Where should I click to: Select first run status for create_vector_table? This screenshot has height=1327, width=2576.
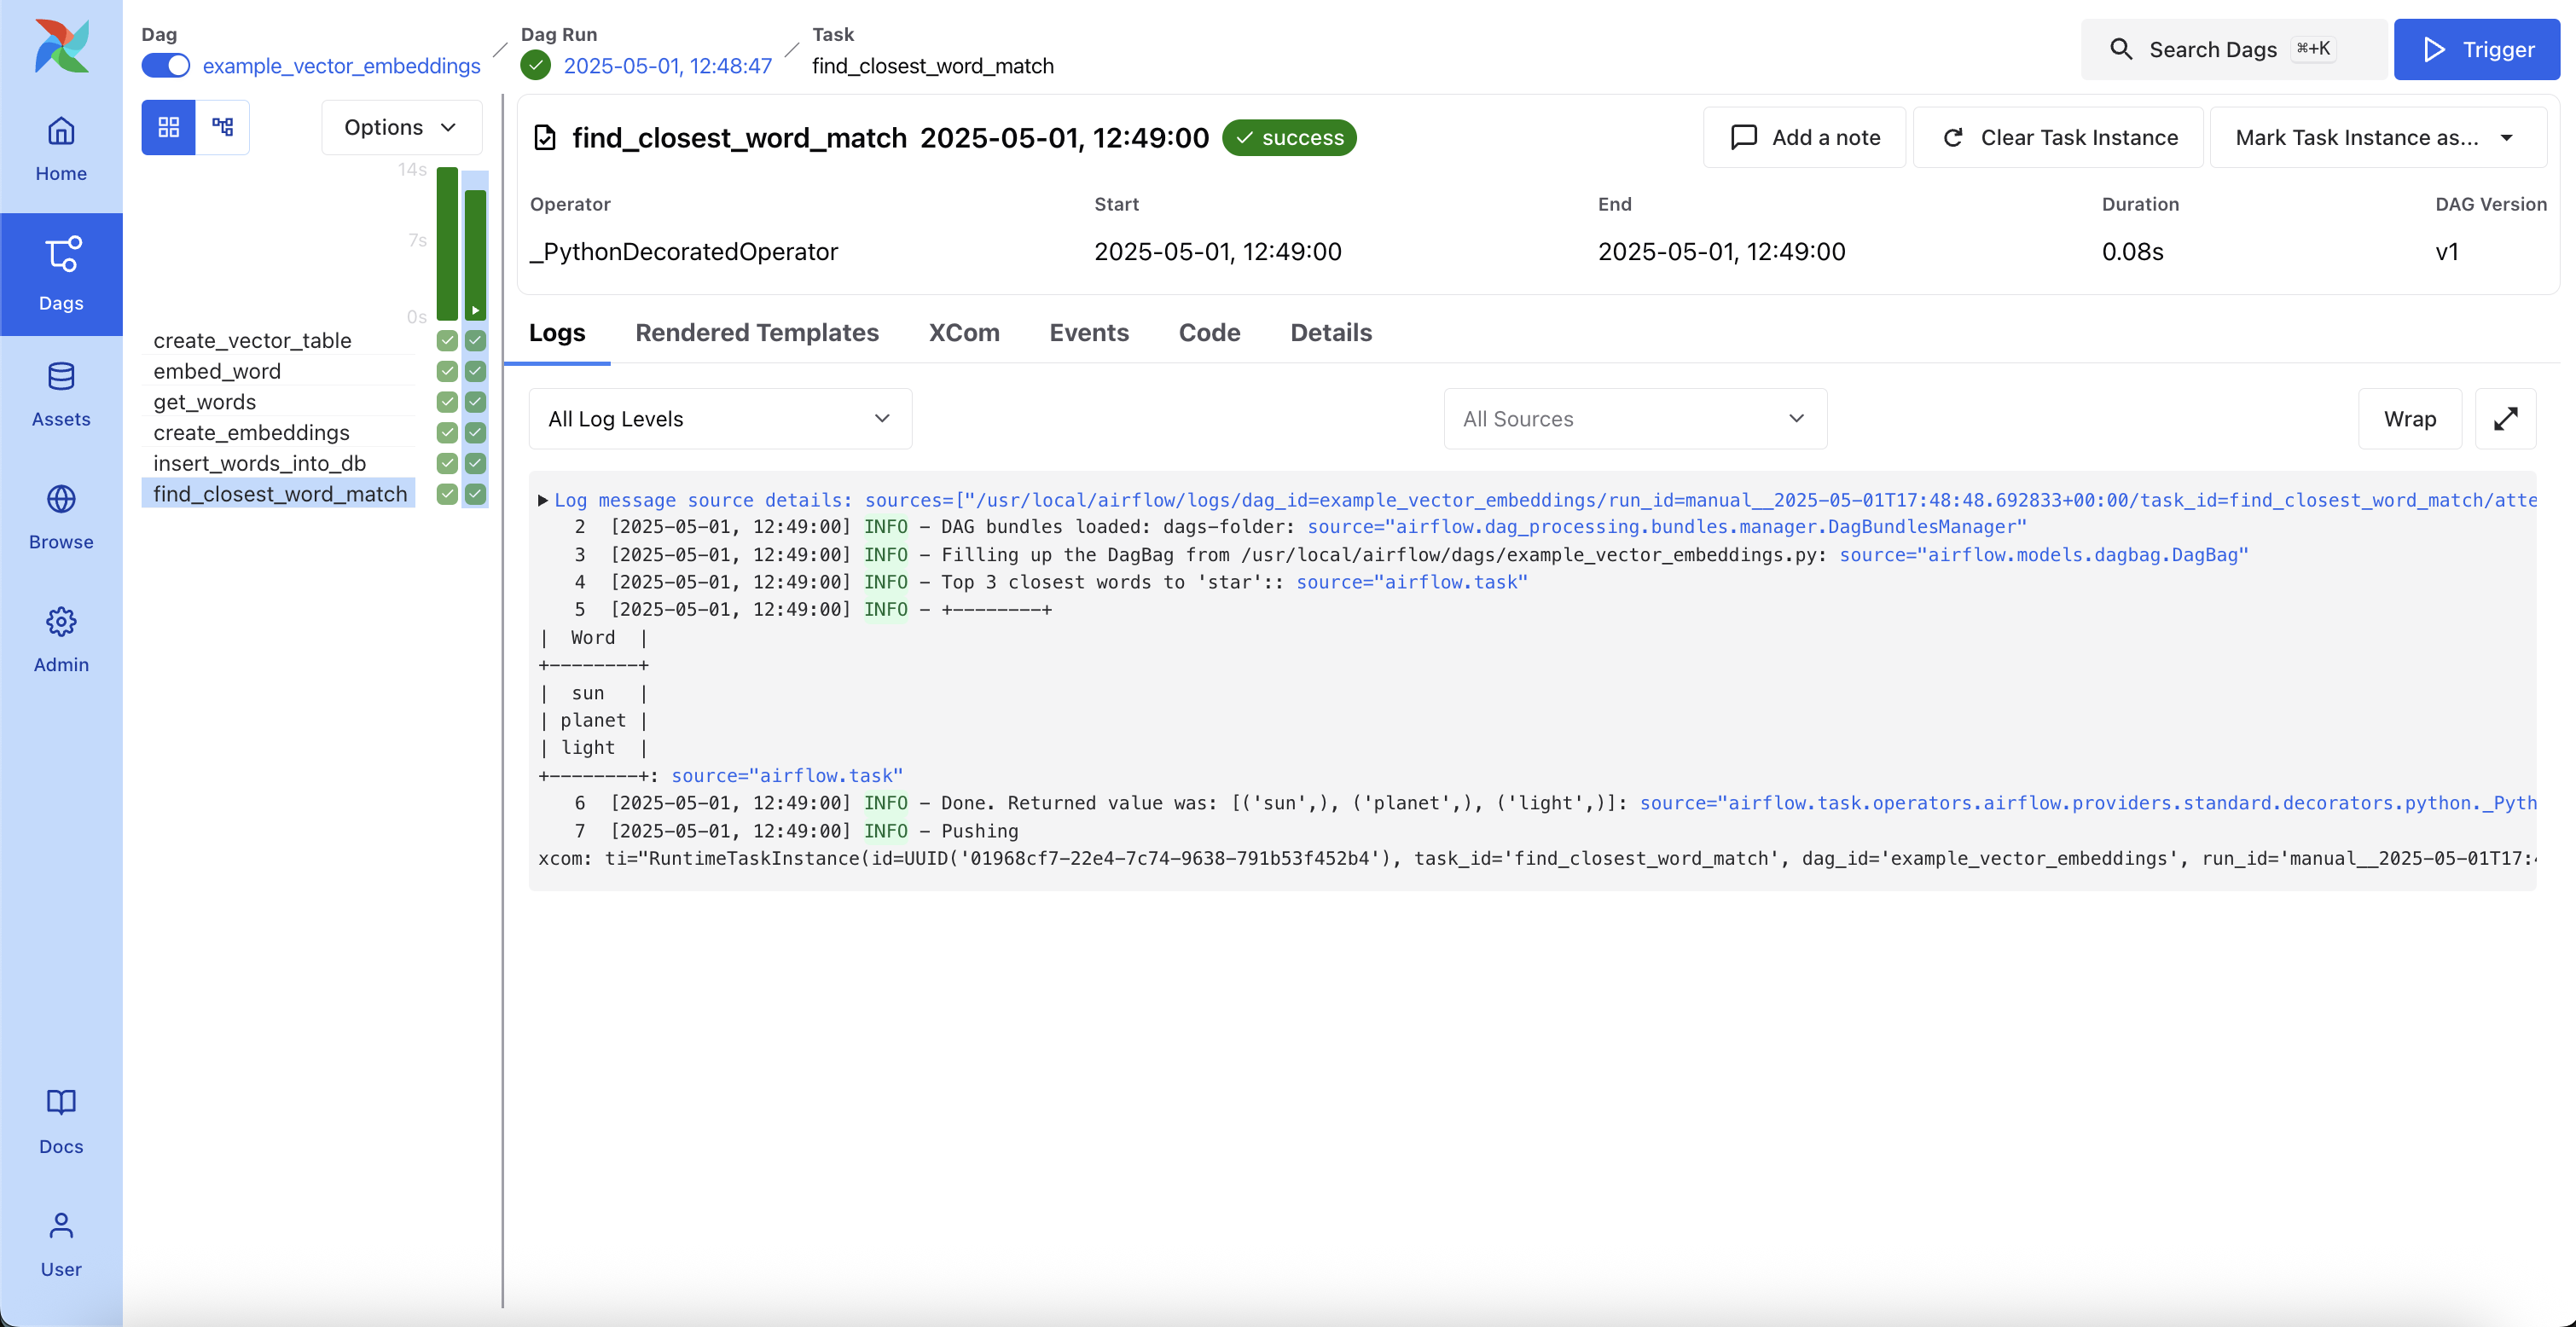[447, 340]
